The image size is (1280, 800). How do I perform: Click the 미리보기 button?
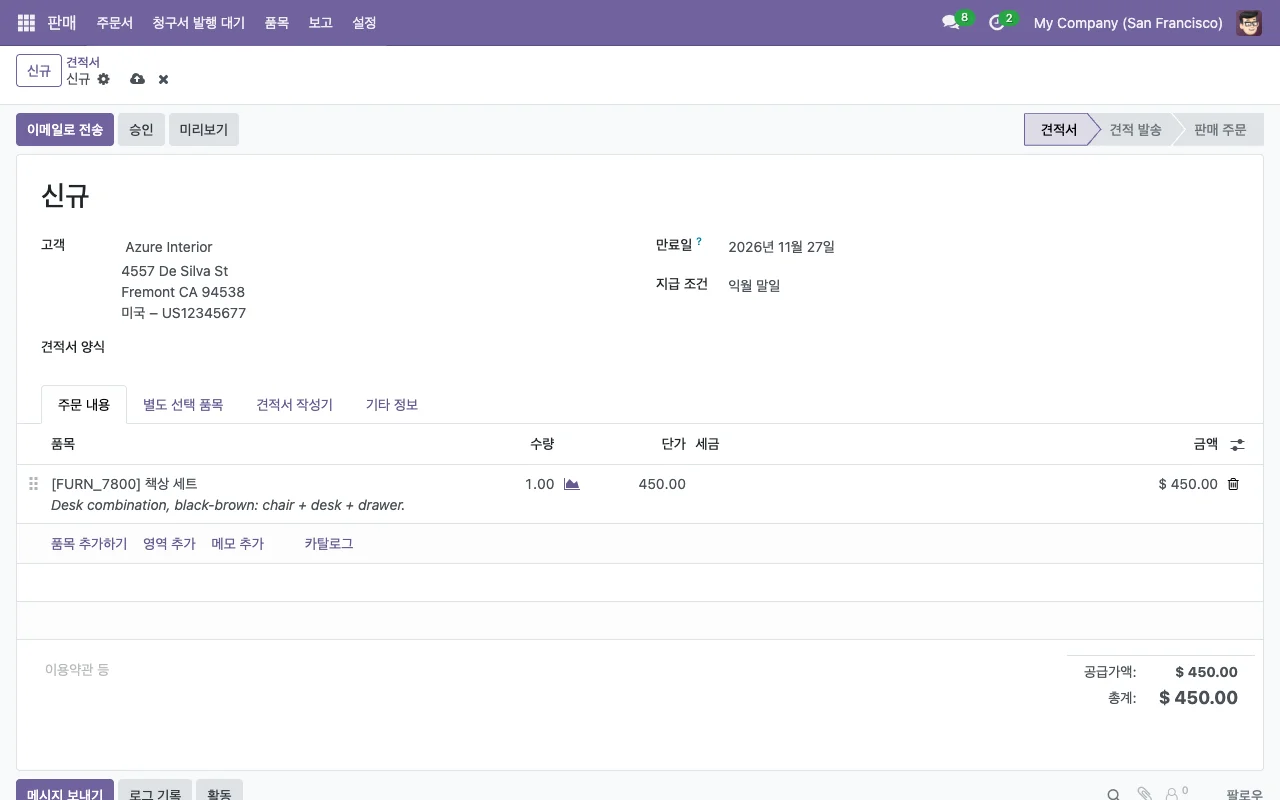pyautogui.click(x=204, y=130)
